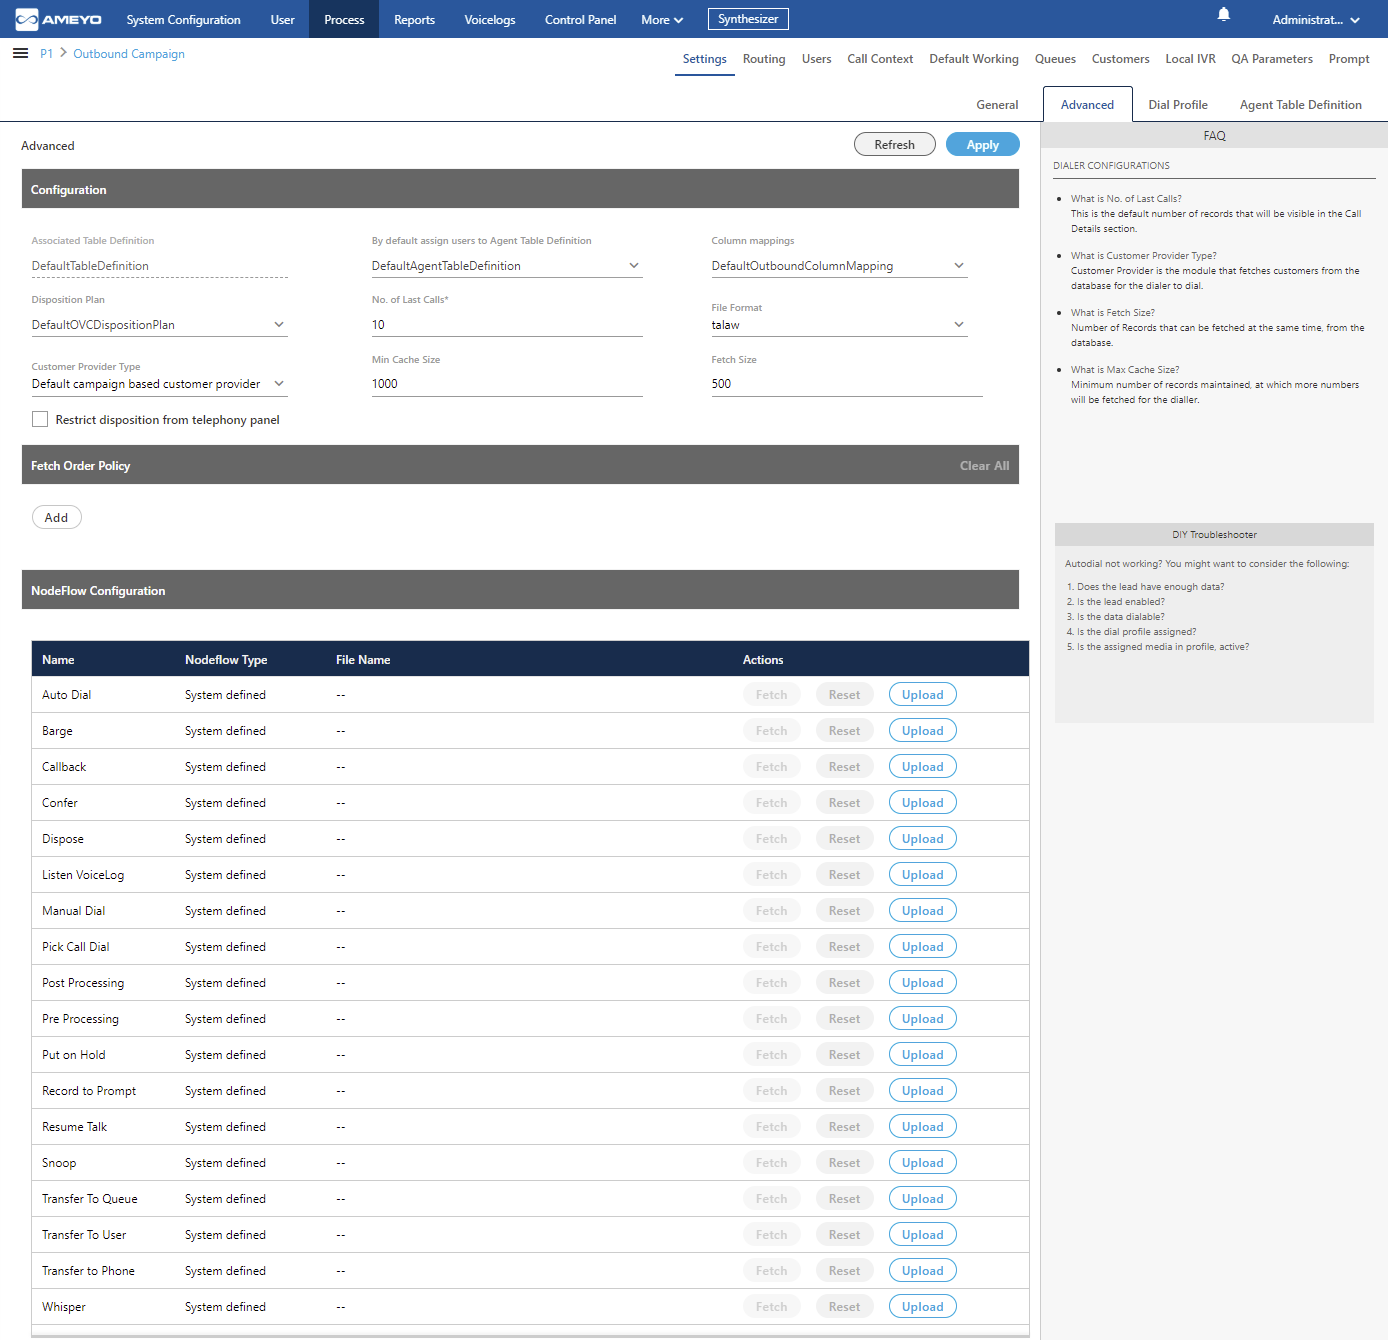This screenshot has height=1340, width=1388.
Task: Open the General sub-tab
Action: tap(997, 105)
